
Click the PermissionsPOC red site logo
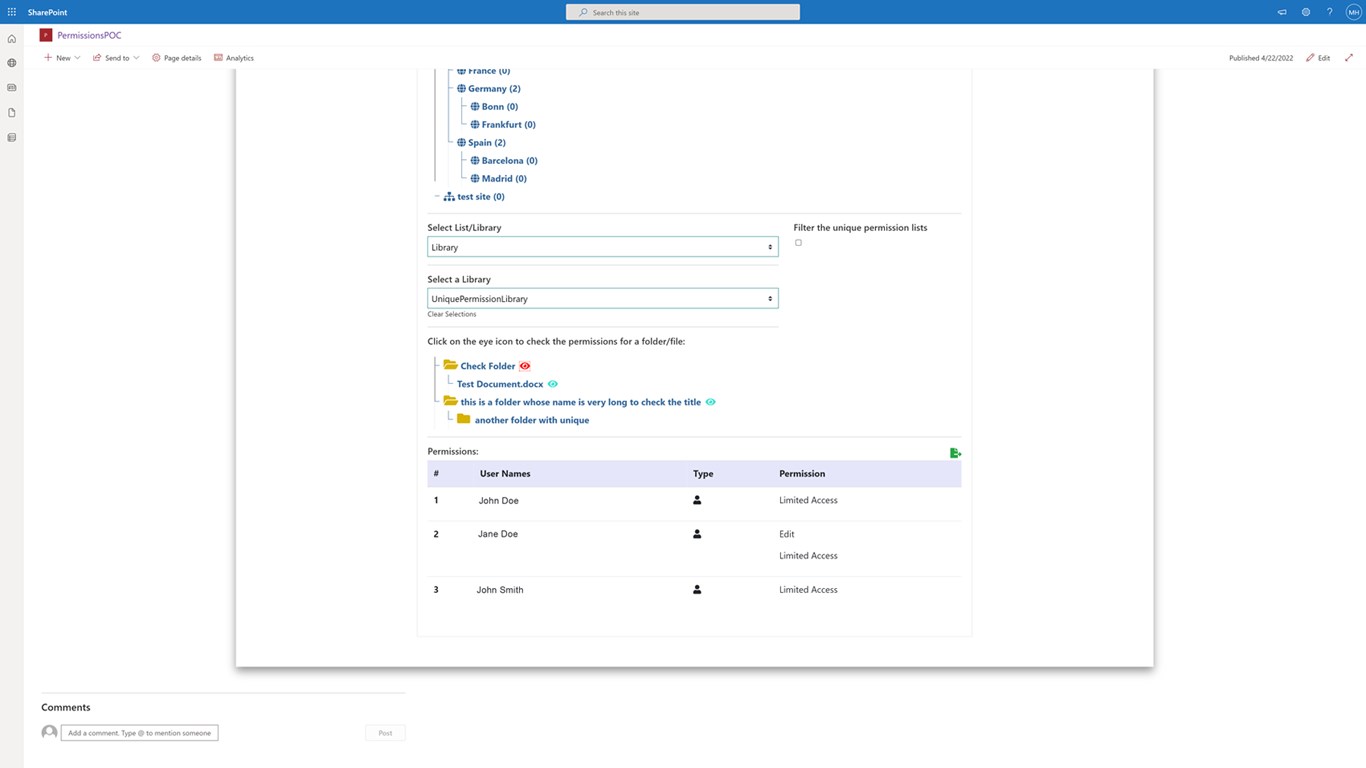(x=46, y=35)
